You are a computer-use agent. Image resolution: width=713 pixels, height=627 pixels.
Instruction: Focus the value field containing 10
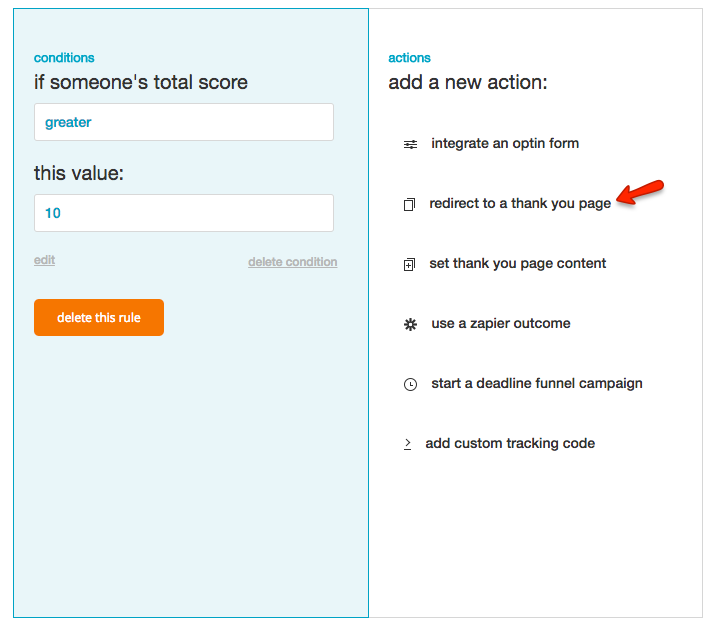pos(184,213)
